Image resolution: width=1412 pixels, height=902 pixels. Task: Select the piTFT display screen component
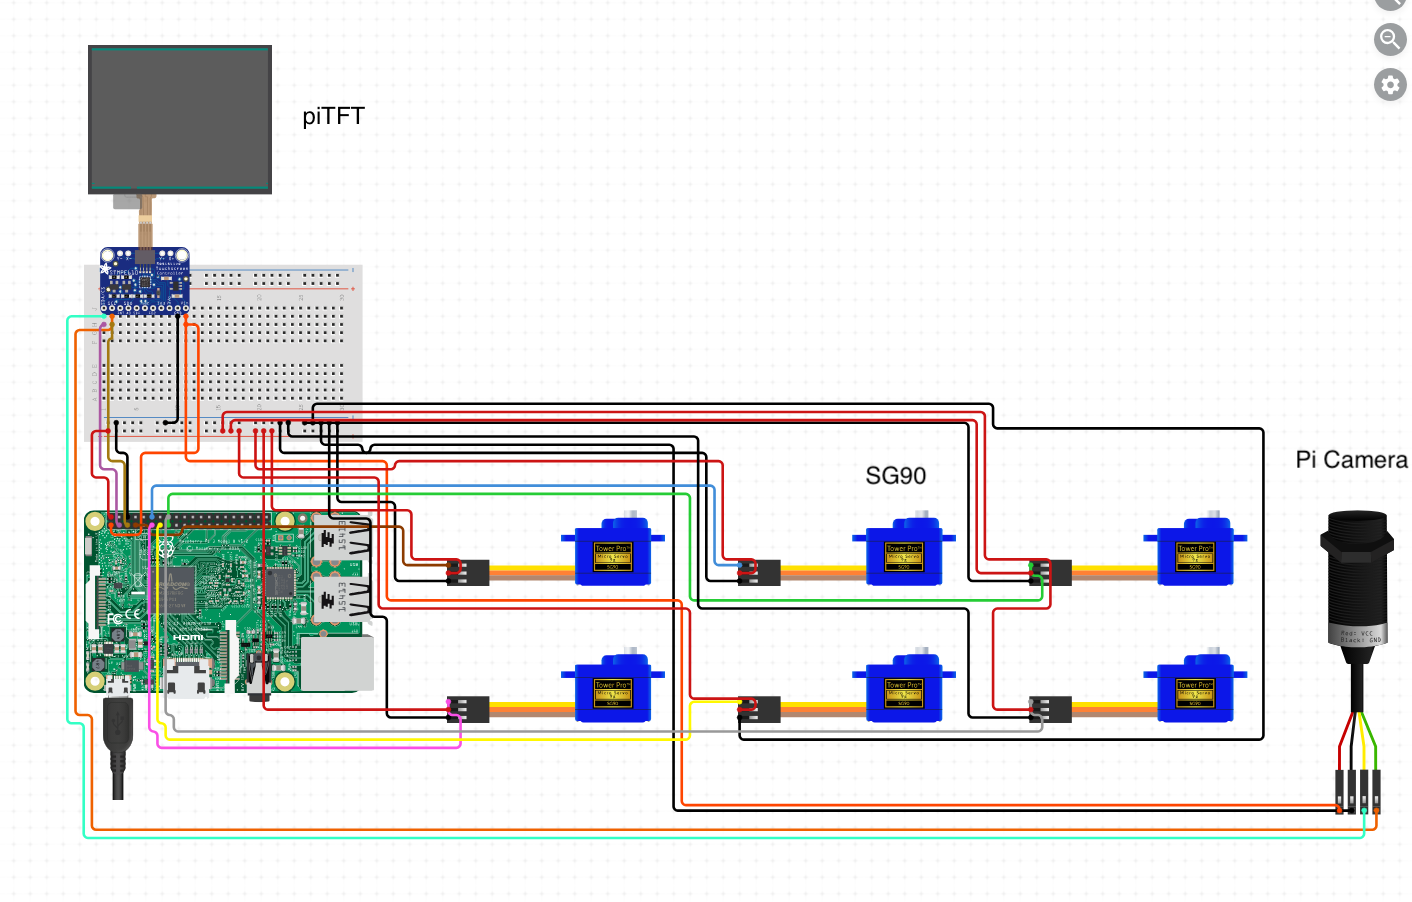click(x=180, y=118)
